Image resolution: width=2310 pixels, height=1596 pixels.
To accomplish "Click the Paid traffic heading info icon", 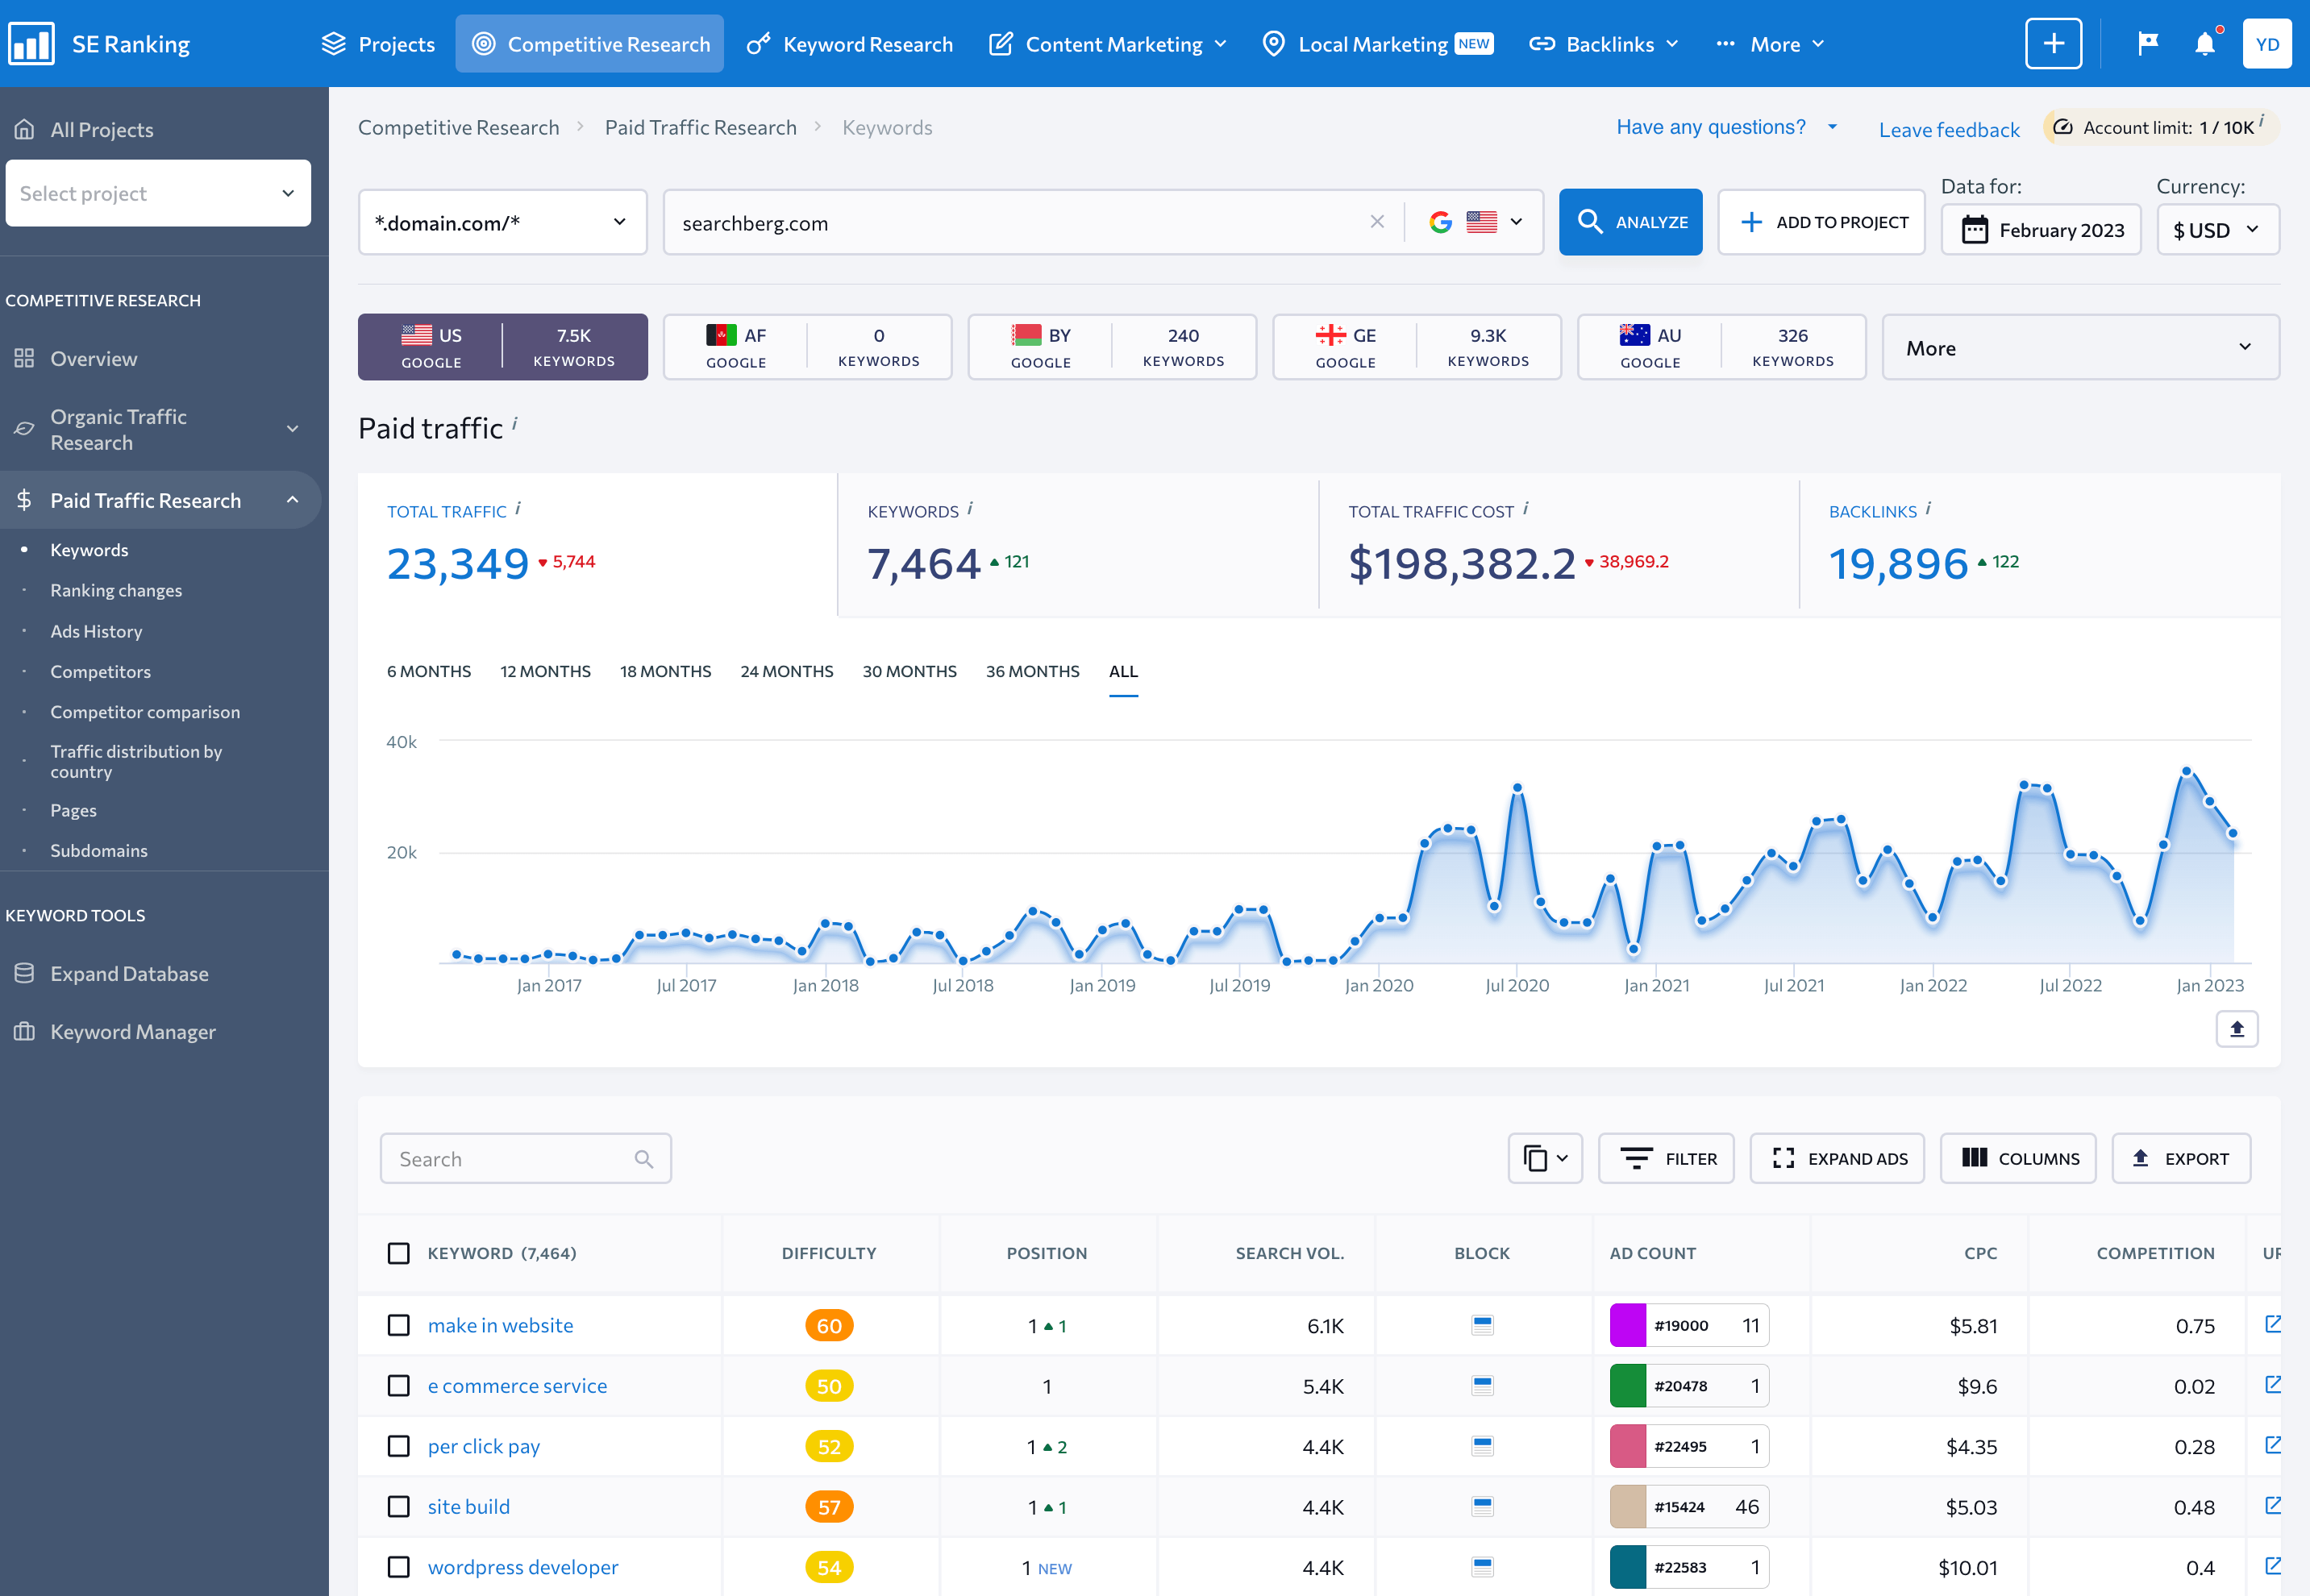I will point(515,424).
